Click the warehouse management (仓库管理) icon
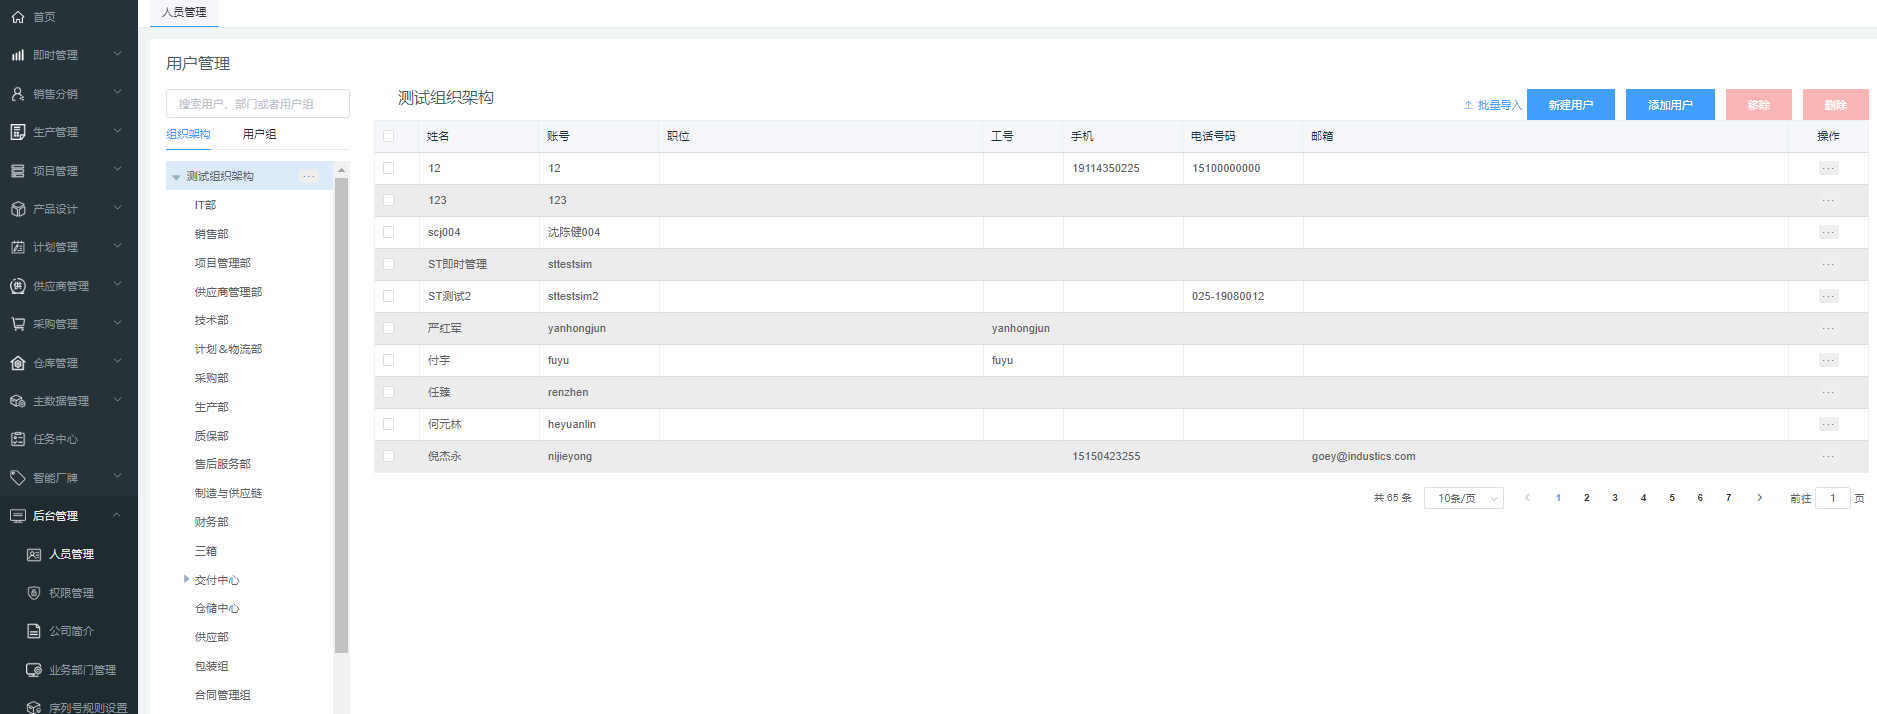1877x714 pixels. [x=18, y=363]
